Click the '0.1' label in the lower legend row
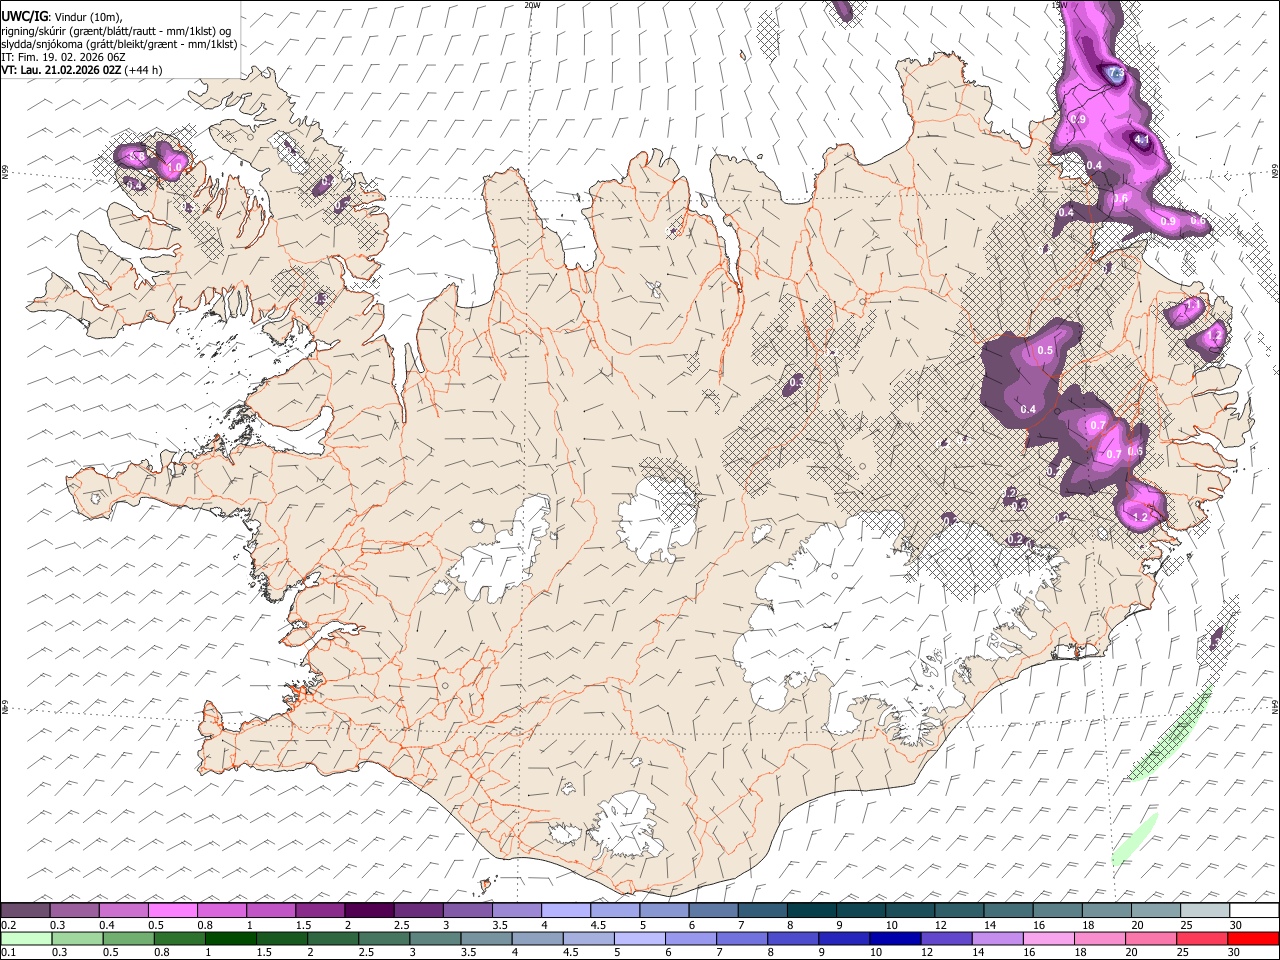The height and width of the screenshot is (960, 1280). tap(7, 953)
